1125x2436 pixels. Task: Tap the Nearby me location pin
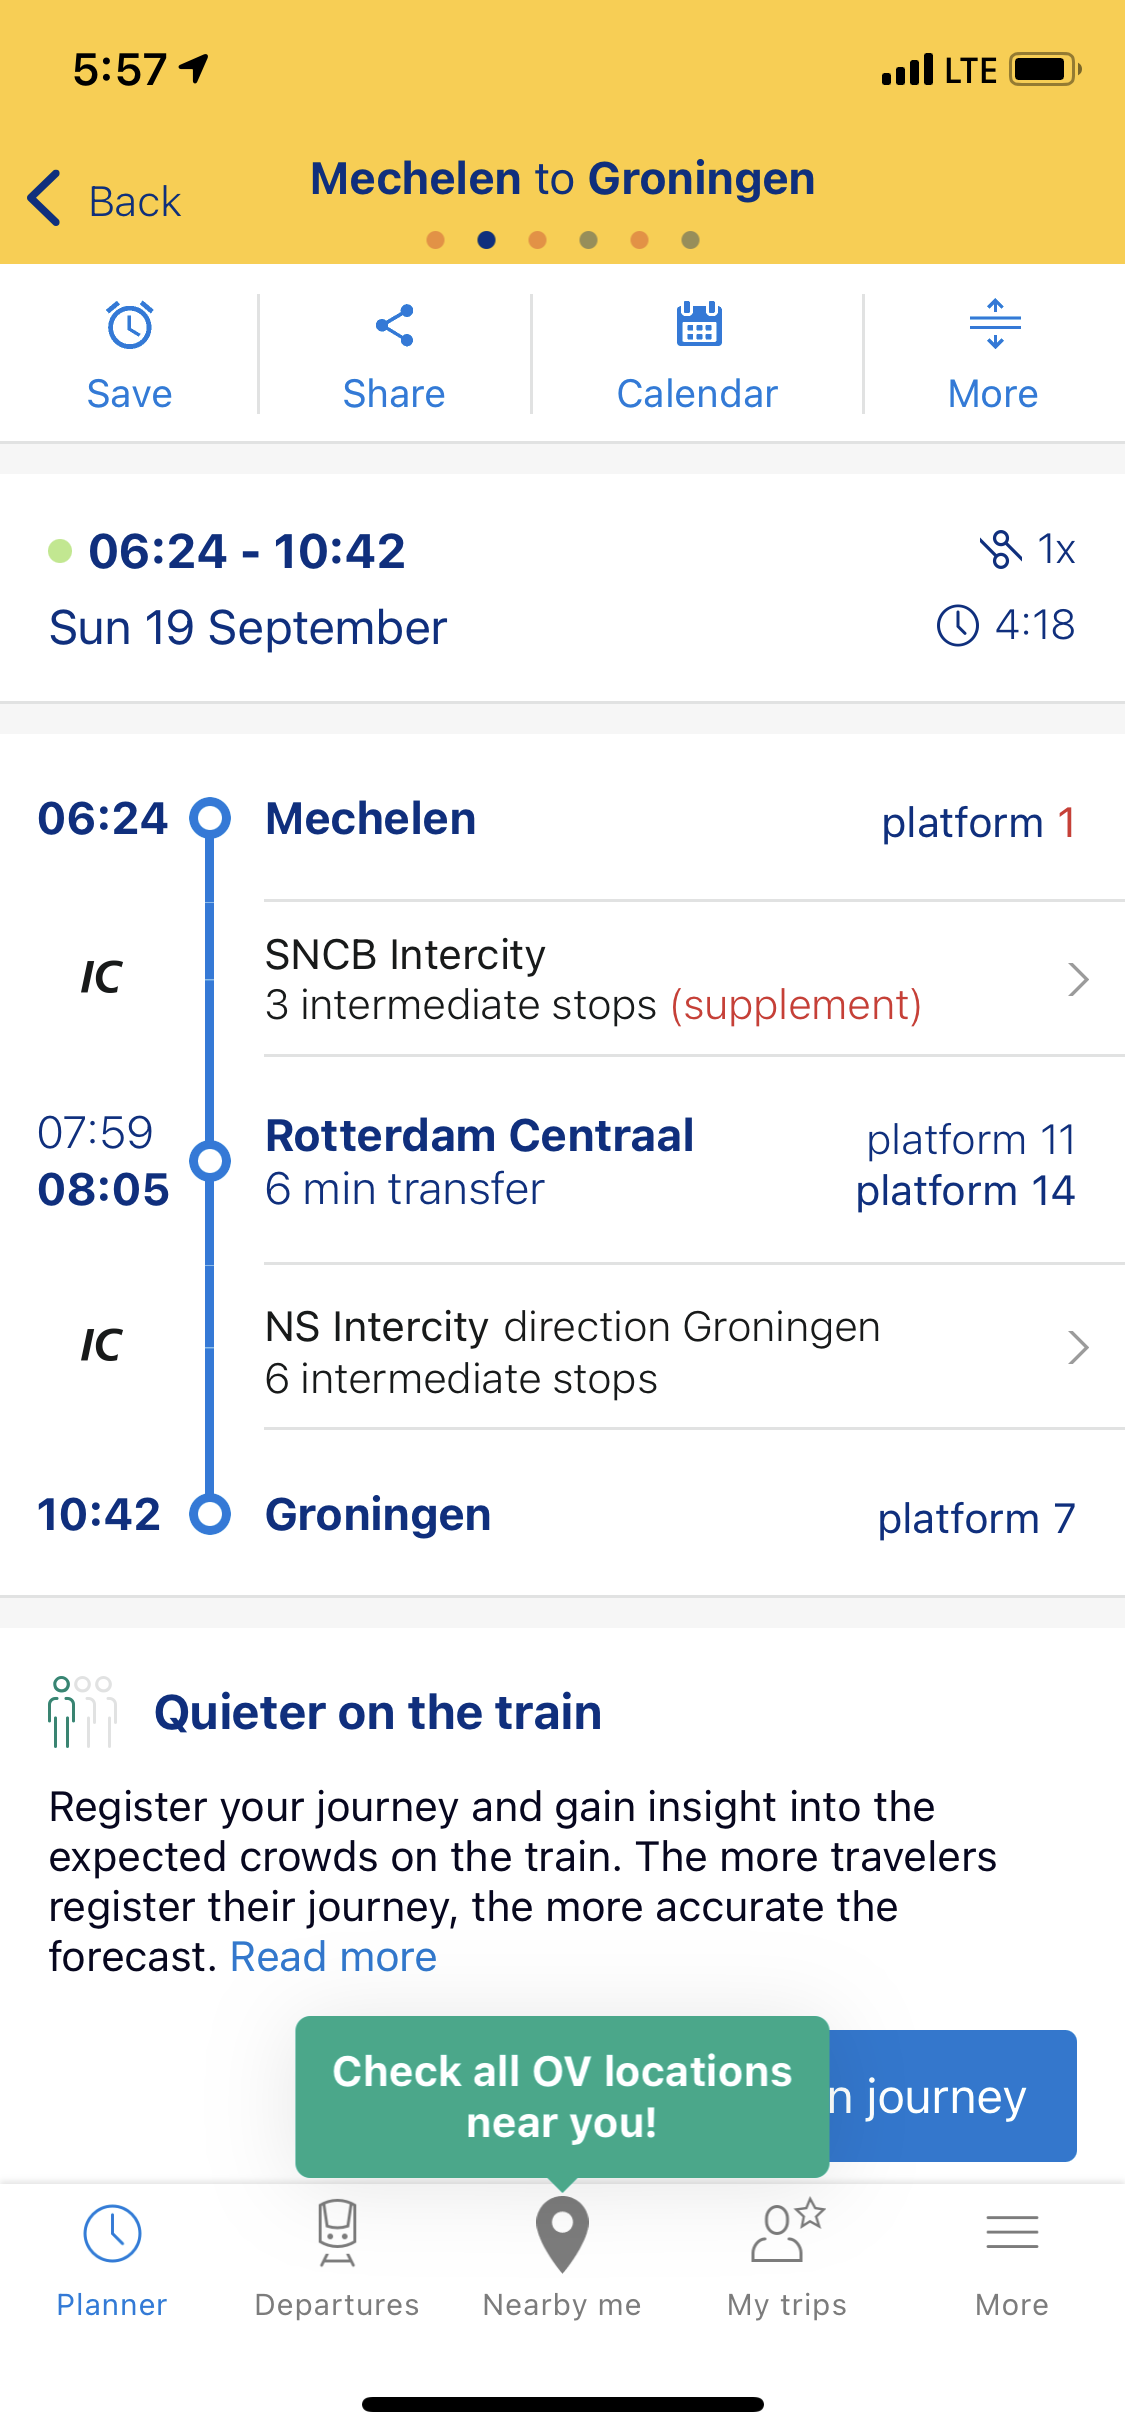pos(562,2234)
